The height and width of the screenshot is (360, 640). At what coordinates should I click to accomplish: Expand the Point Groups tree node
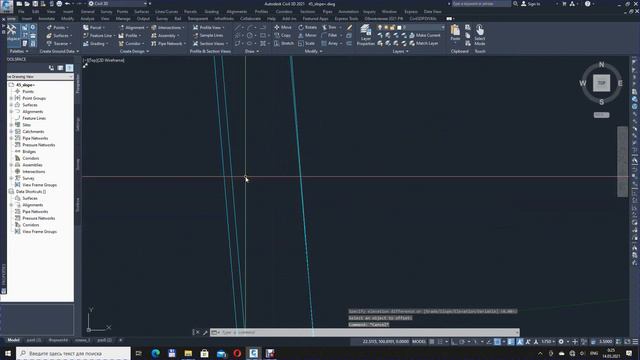pos(11,98)
